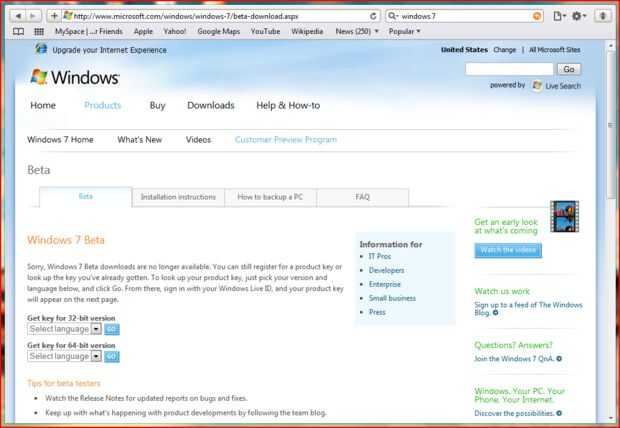Show bookmarks via open-book icon
Viewport: 620px width, 428px height.
tap(18, 32)
